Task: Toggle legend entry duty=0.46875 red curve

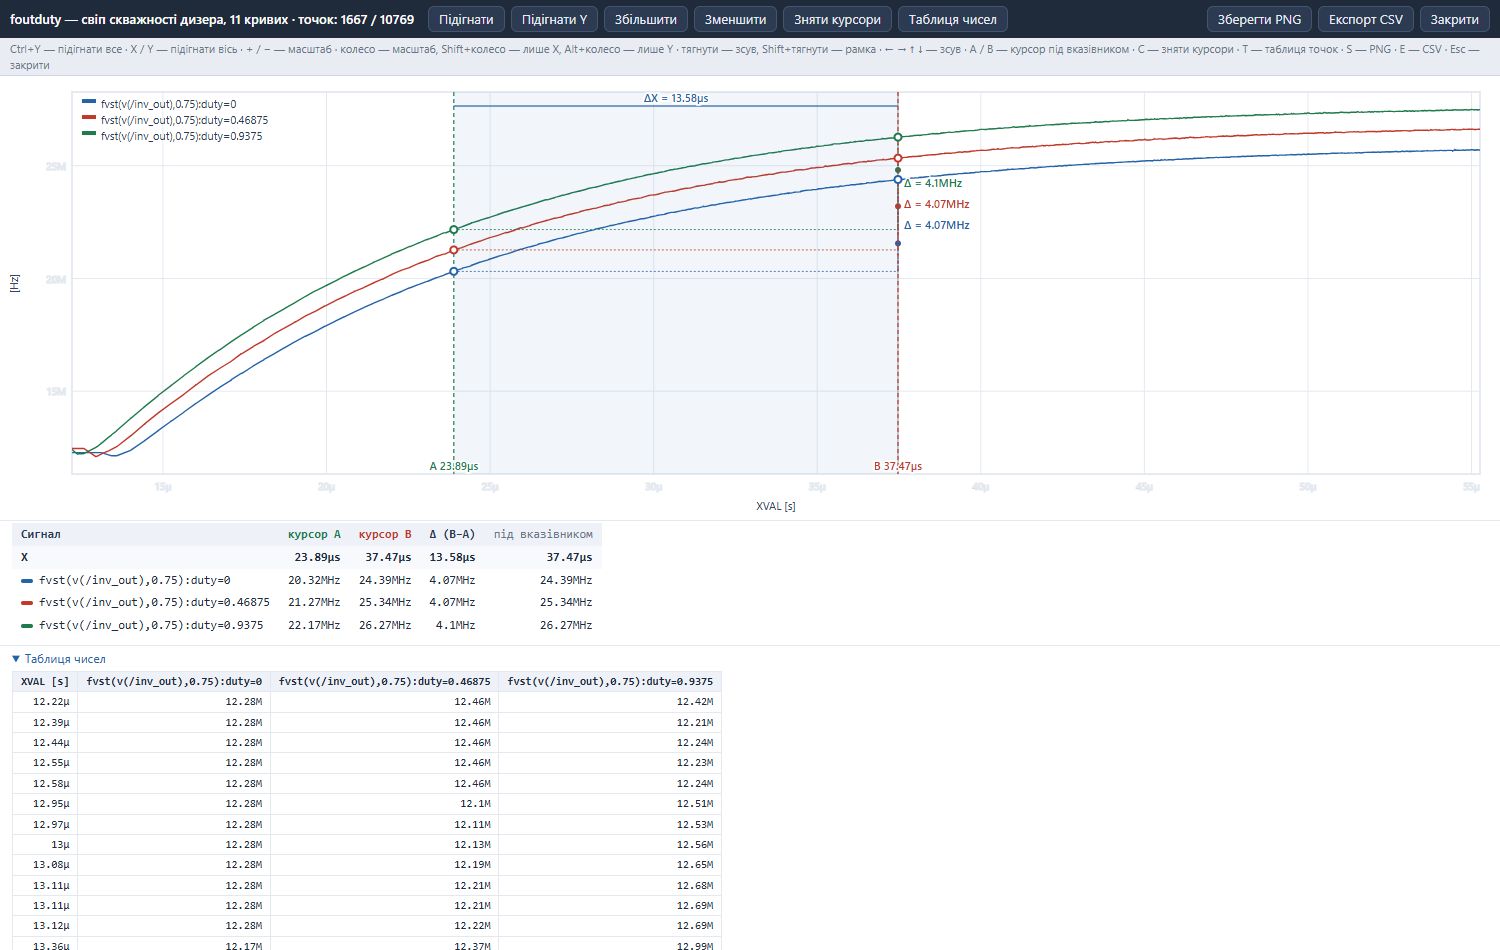Action: click(x=175, y=120)
